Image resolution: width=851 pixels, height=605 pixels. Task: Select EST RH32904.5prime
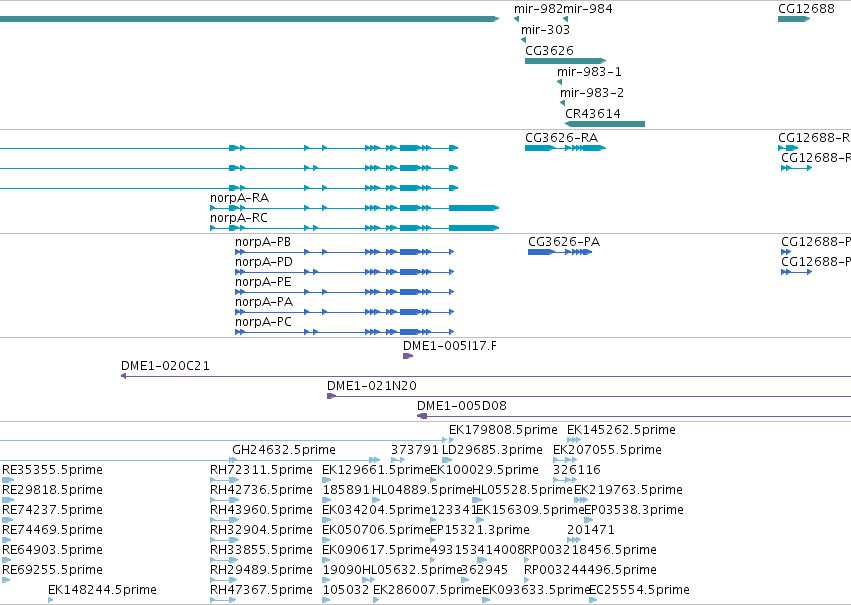click(x=262, y=531)
